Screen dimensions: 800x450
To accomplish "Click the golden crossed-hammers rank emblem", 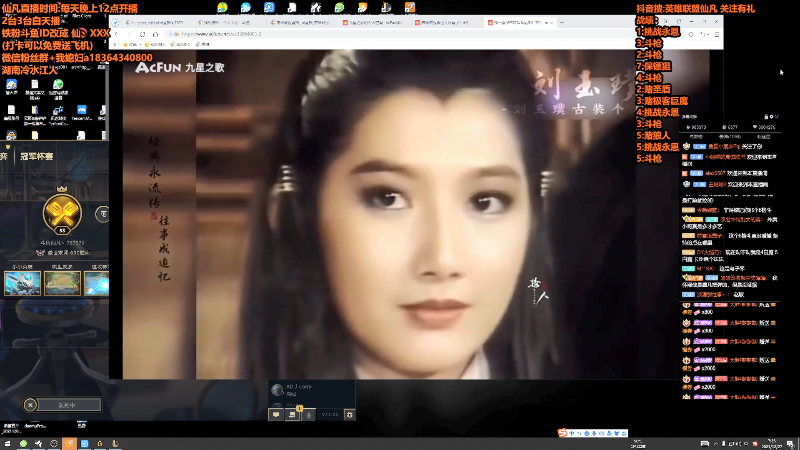I will [x=62, y=212].
